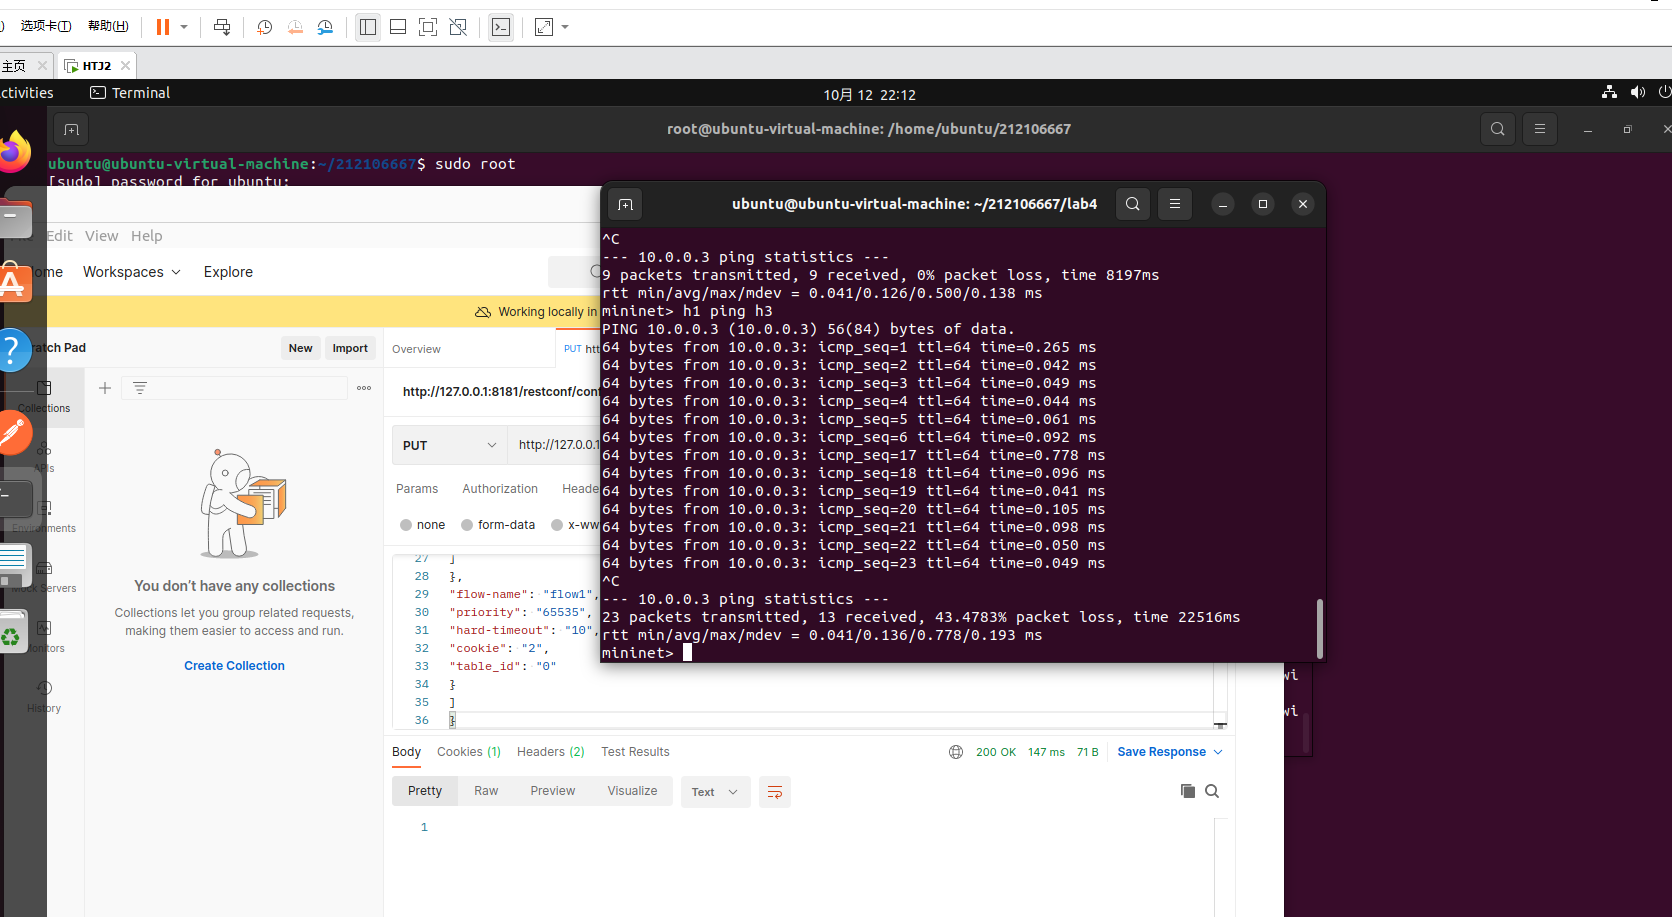Open a new tab in the root terminal window
This screenshot has width=1672, height=917.
pyautogui.click(x=71, y=129)
